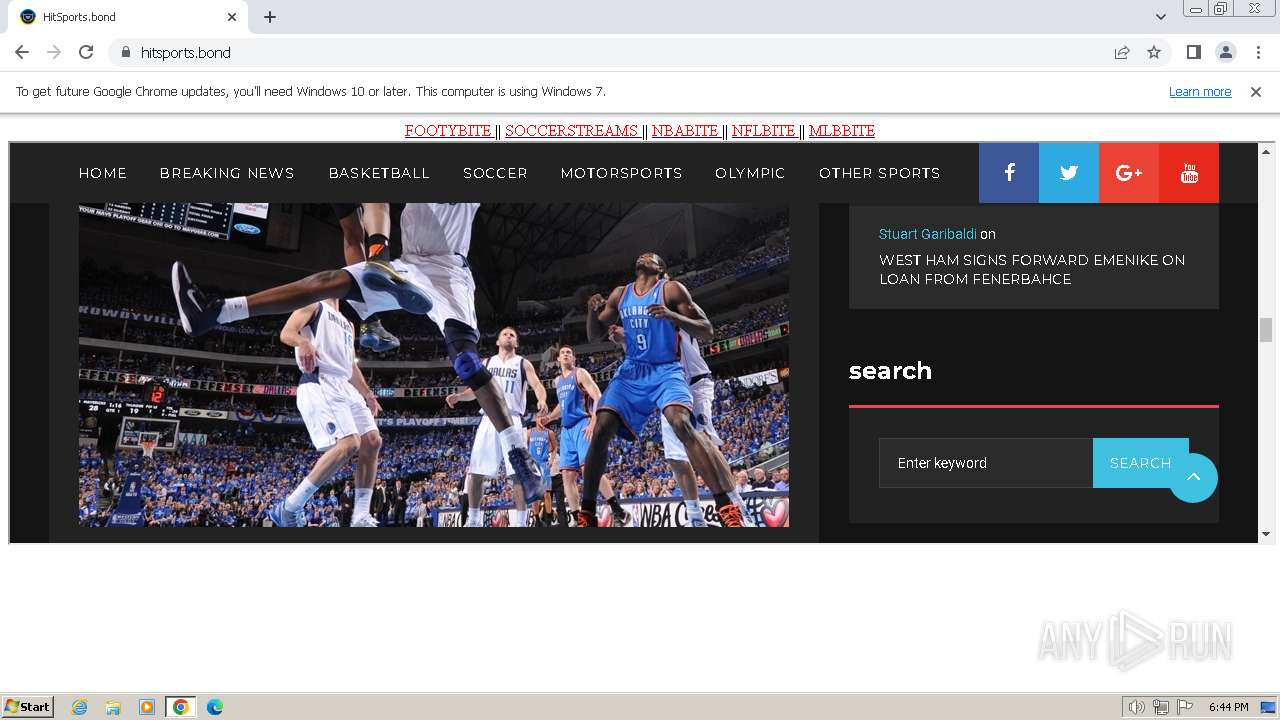The width and height of the screenshot is (1280, 720).
Task: Launch Microsoft Edge from the taskbar
Action: pos(214,707)
